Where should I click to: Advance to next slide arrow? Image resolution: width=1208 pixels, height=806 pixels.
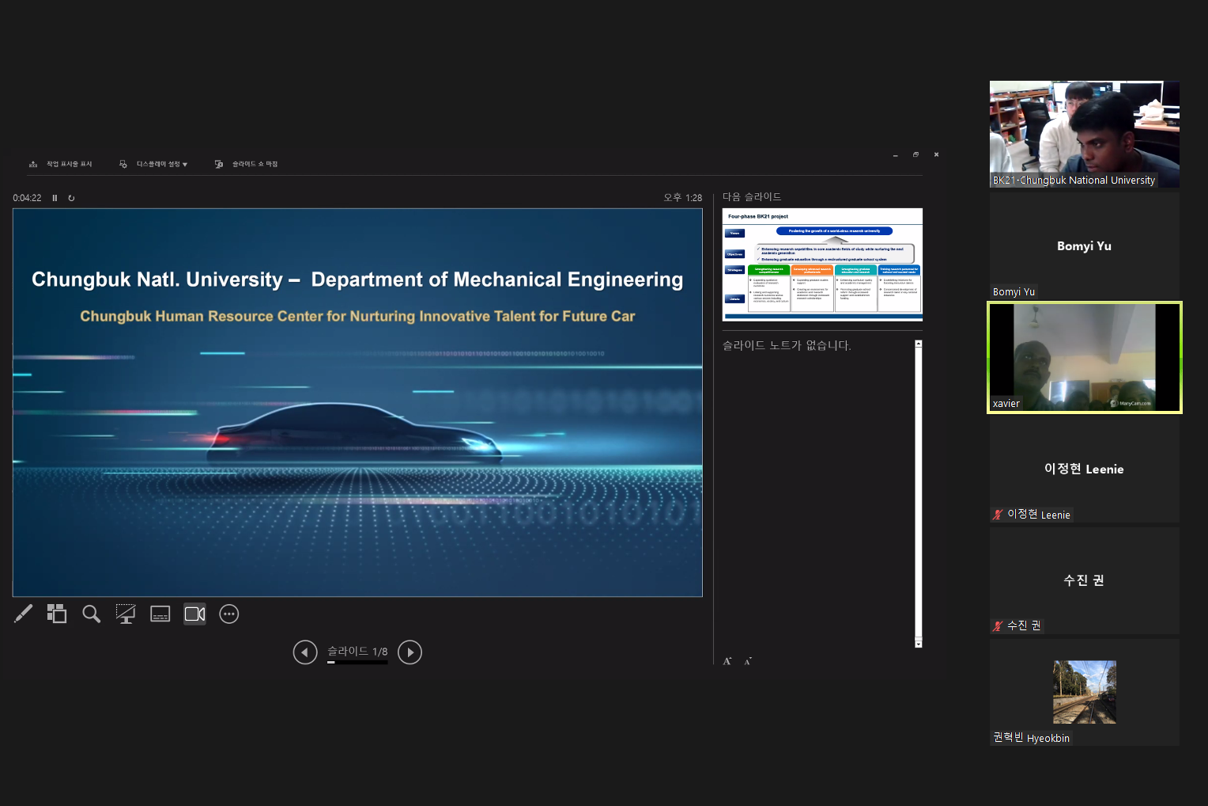[x=410, y=652]
